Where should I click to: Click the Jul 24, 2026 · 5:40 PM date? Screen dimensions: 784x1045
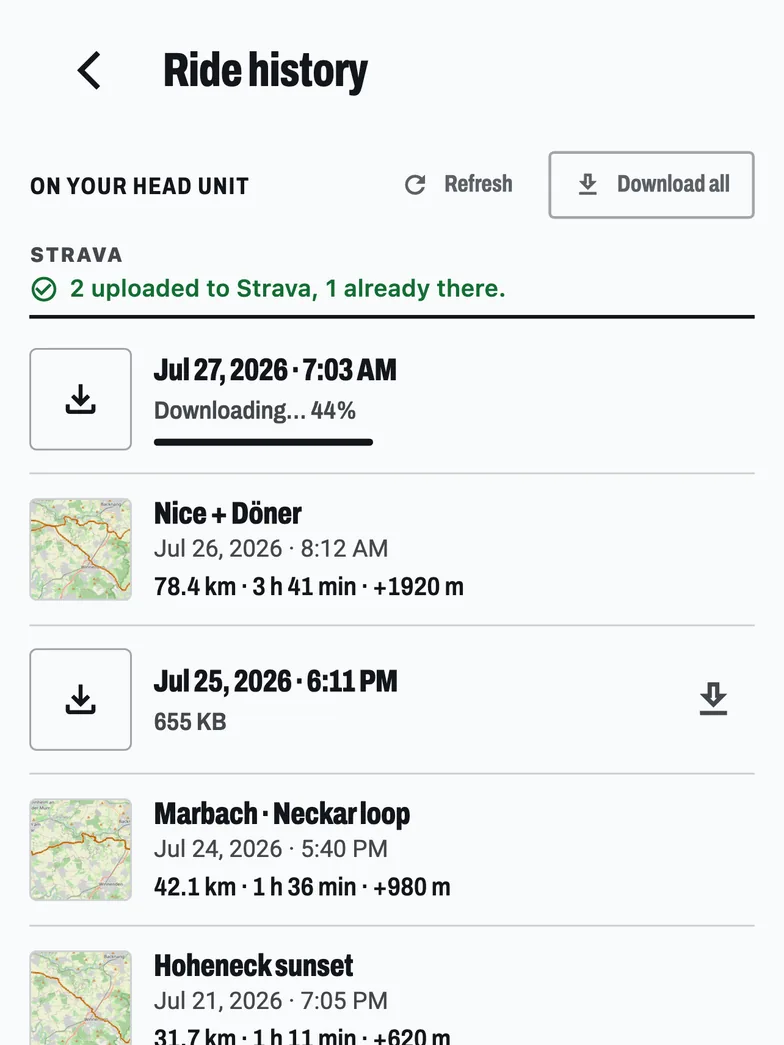tap(271, 849)
